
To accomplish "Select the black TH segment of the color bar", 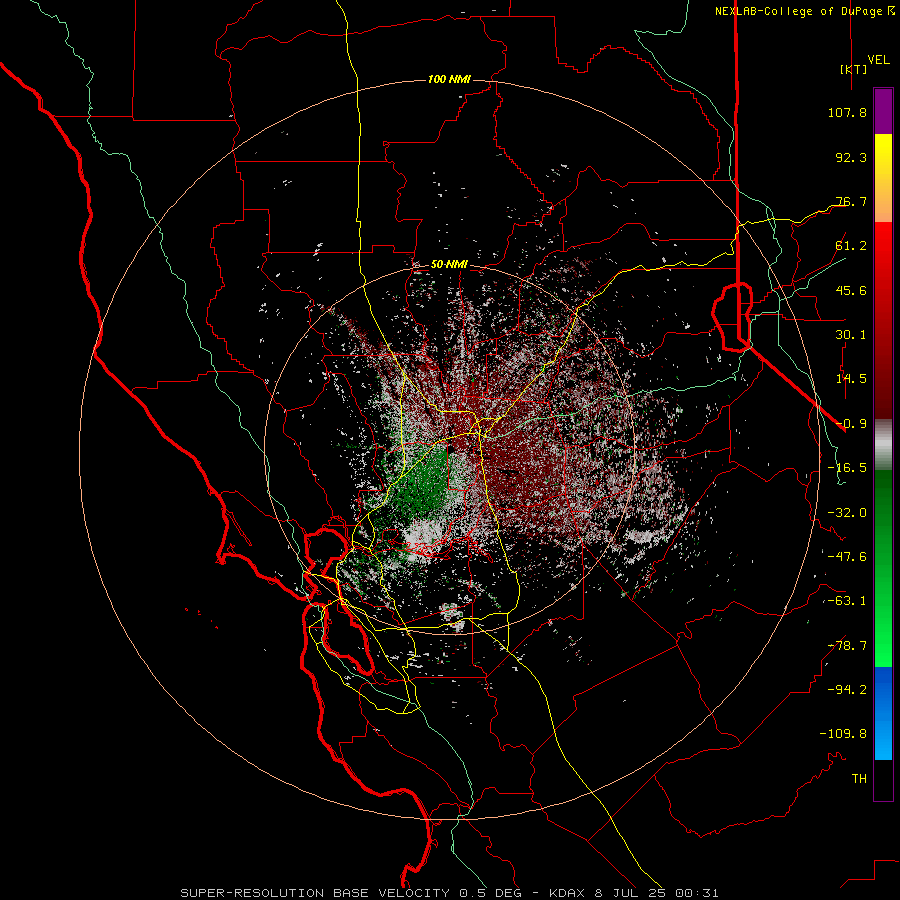I will (883, 780).
